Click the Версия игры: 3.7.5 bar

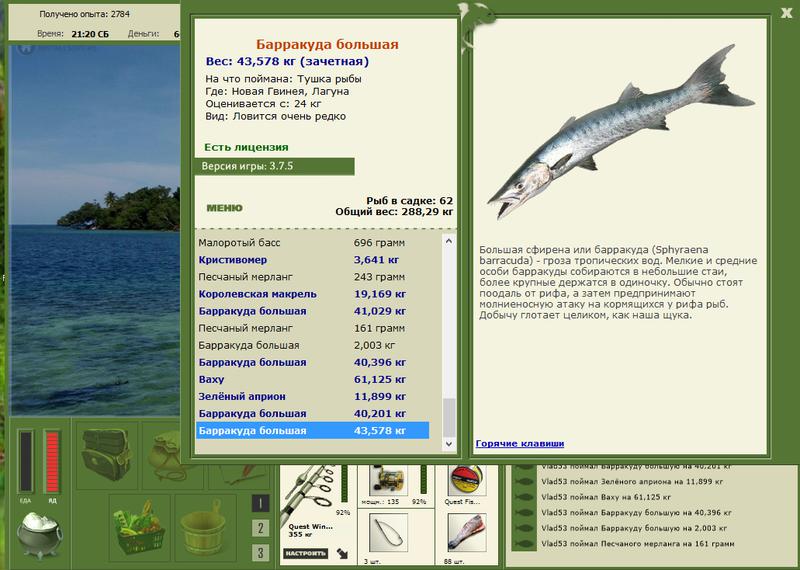[274, 166]
